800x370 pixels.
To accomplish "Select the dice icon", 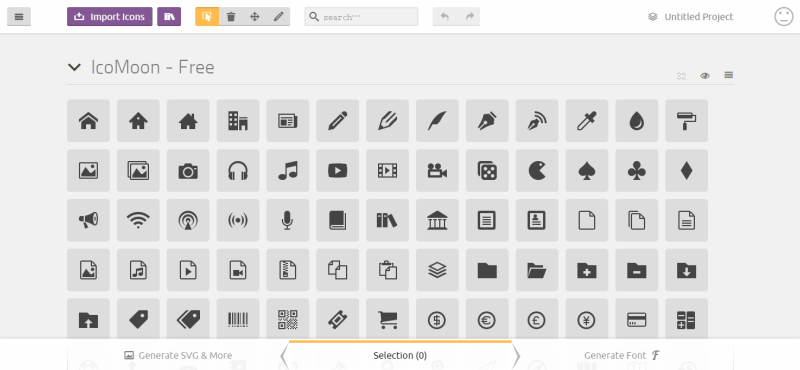I will pos(487,170).
